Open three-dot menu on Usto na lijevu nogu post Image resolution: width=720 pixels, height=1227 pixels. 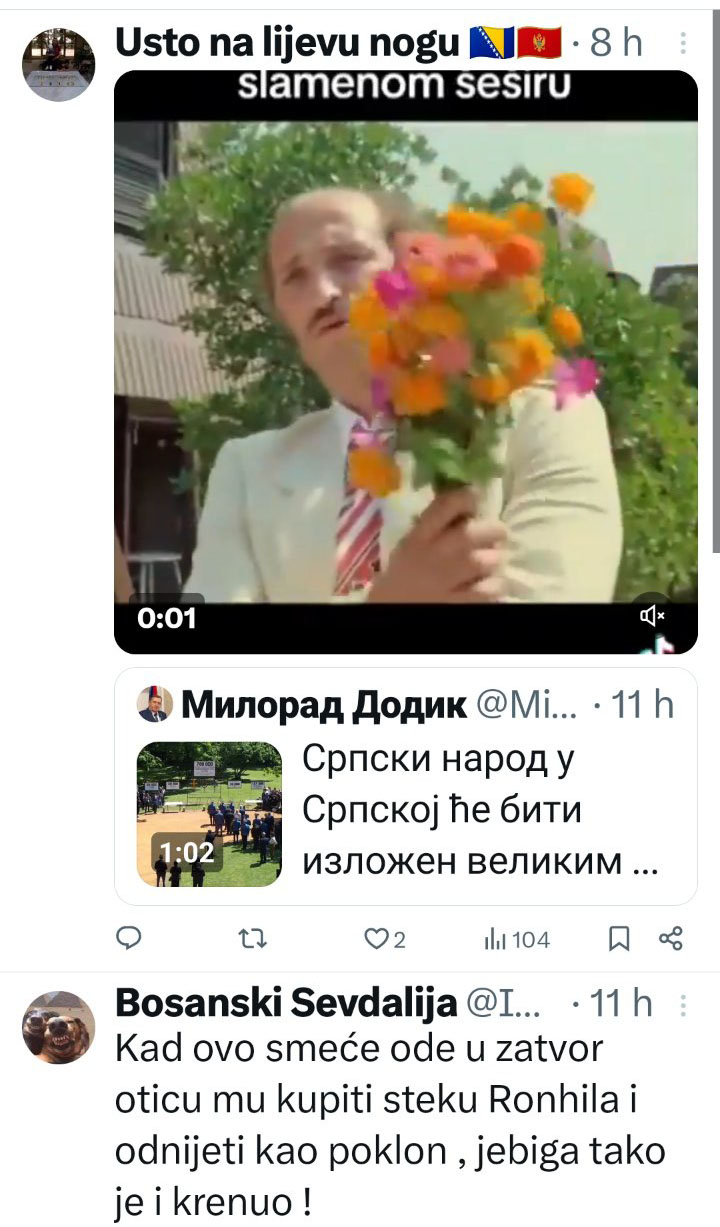(683, 43)
